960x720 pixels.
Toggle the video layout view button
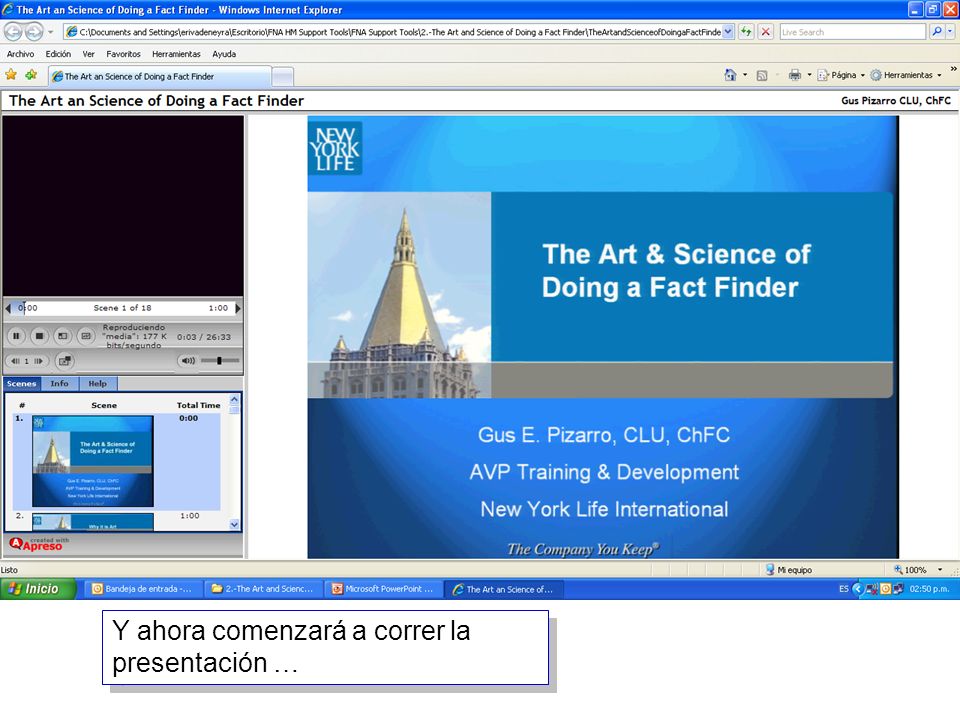click(62, 336)
